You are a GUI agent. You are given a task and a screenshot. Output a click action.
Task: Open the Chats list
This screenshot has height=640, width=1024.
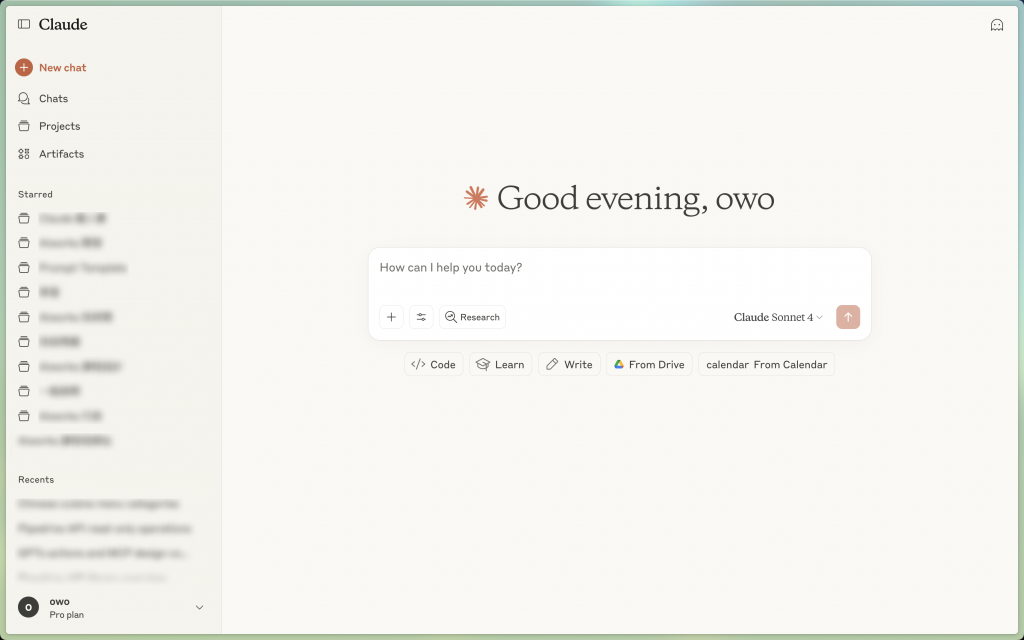pyautogui.click(x=43, y=99)
